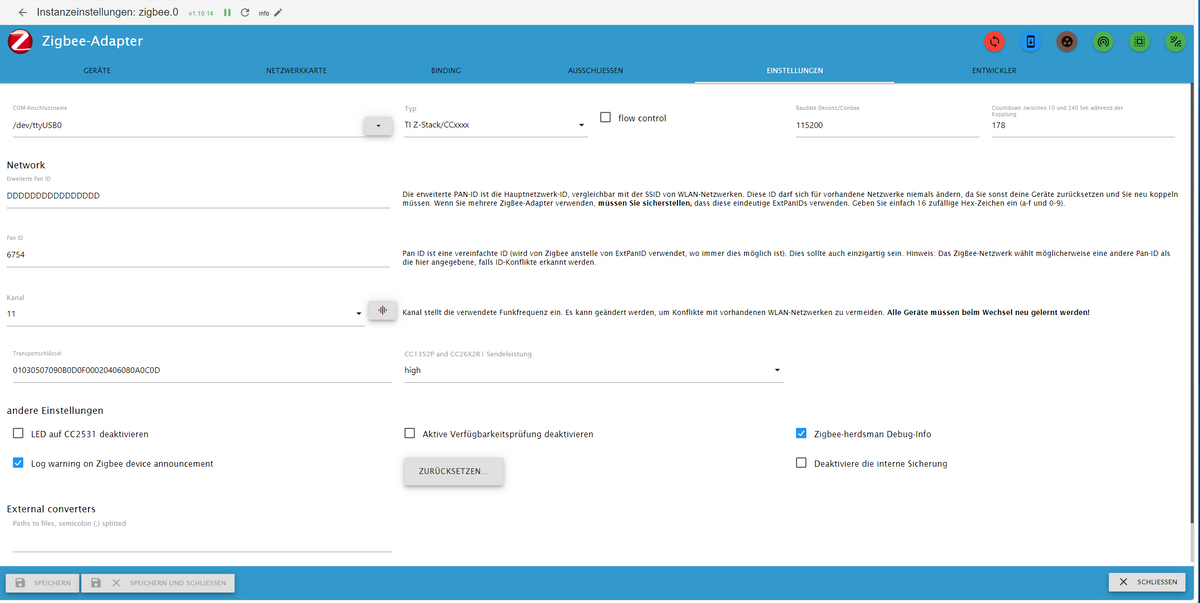Restart the instance with the reload icon

[245, 13]
